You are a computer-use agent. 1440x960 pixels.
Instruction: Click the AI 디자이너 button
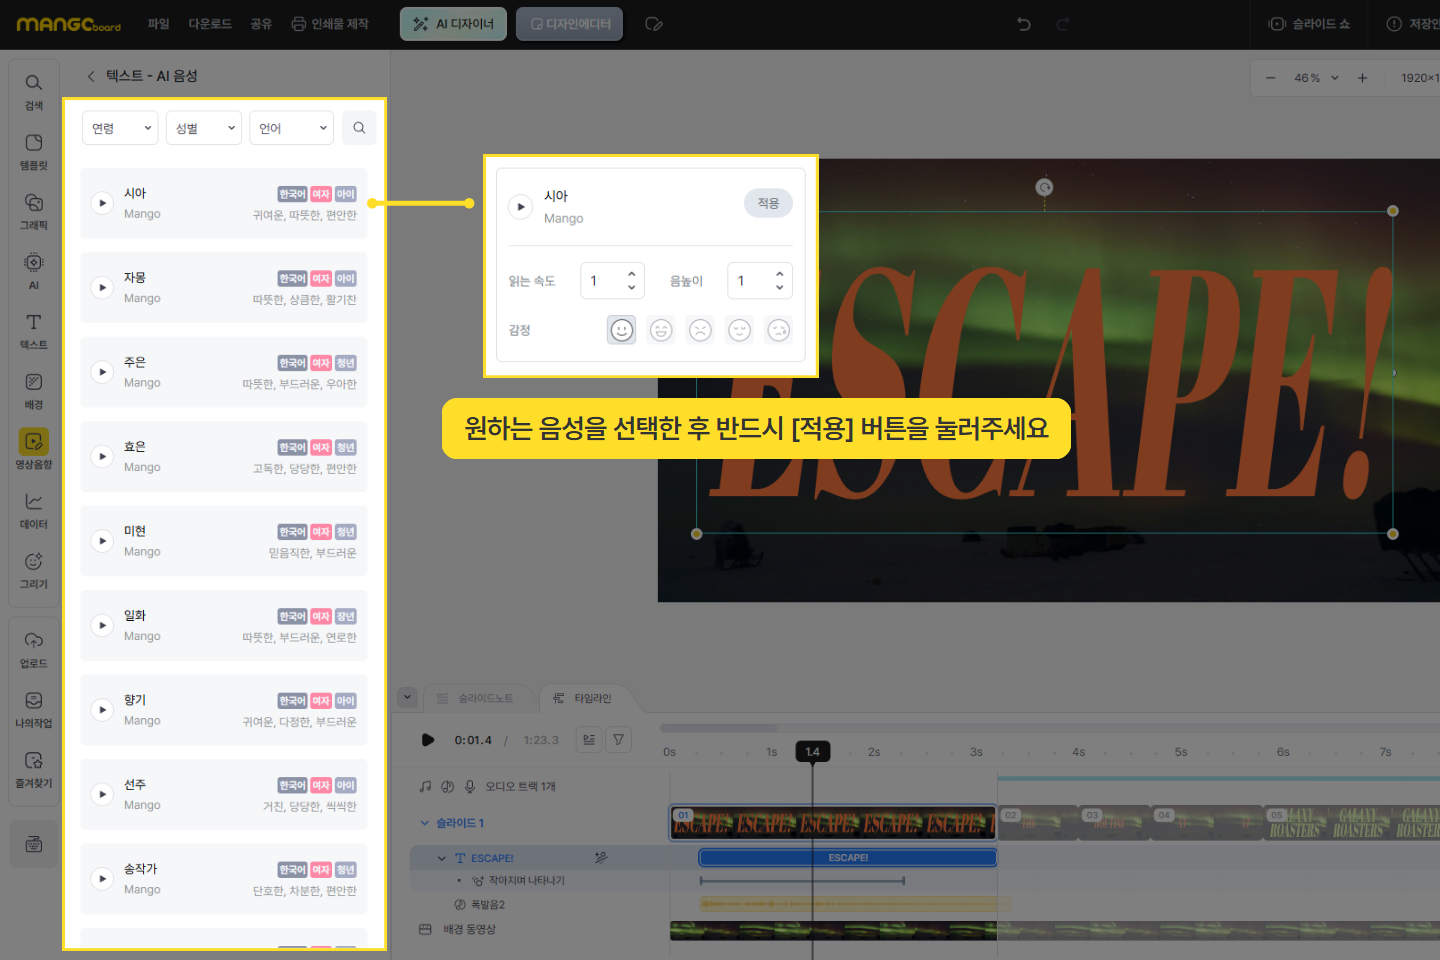pyautogui.click(x=453, y=24)
